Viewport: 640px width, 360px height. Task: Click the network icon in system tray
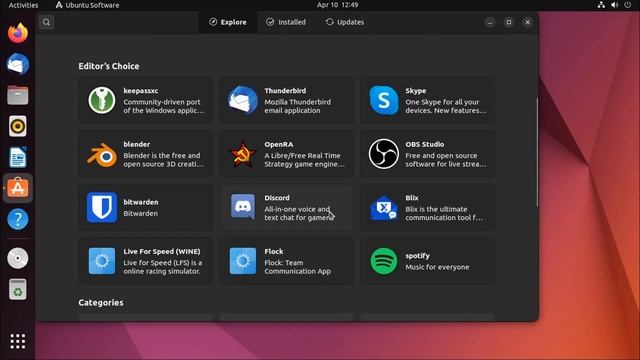click(x=601, y=5)
